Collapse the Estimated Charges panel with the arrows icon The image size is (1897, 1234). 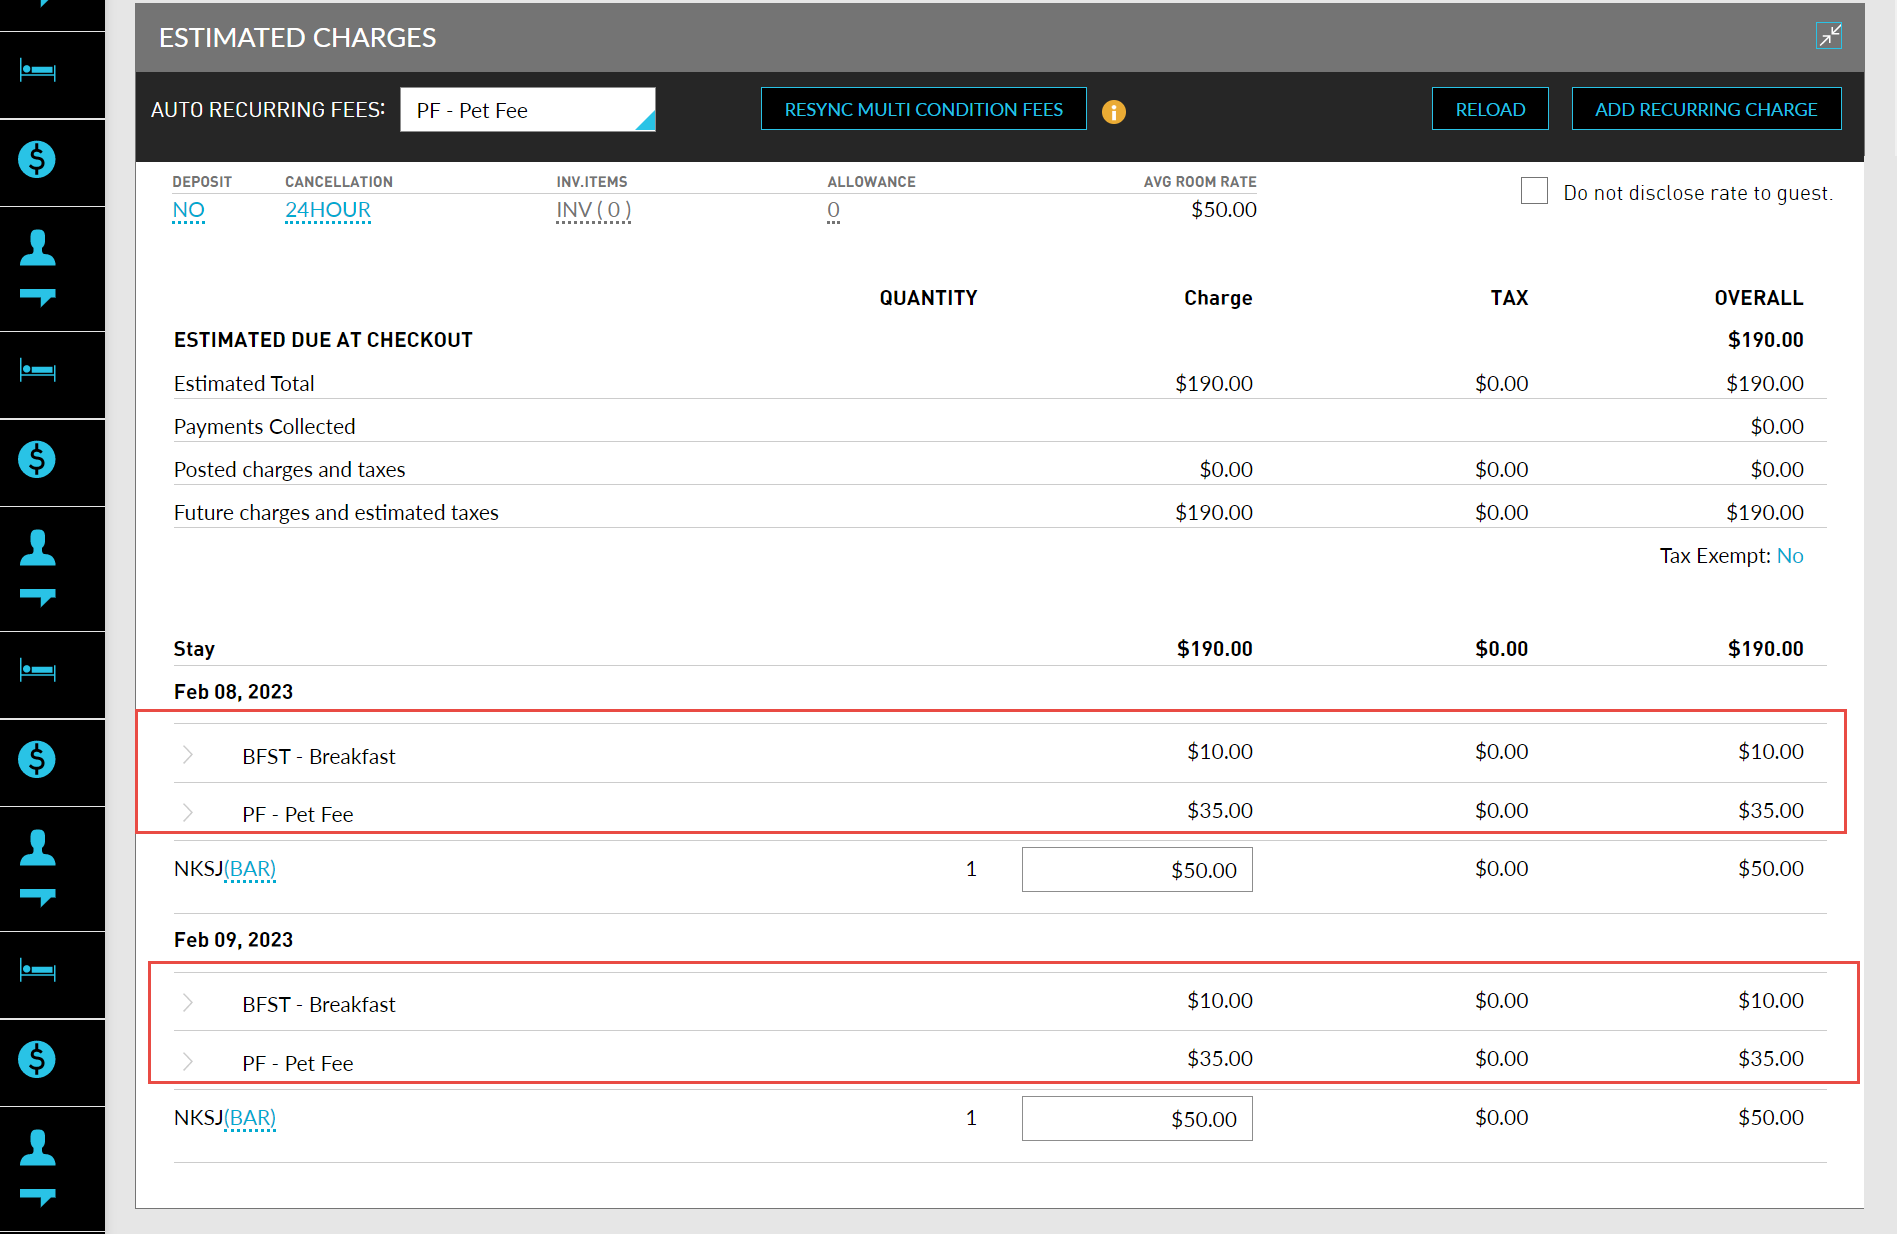coord(1828,36)
